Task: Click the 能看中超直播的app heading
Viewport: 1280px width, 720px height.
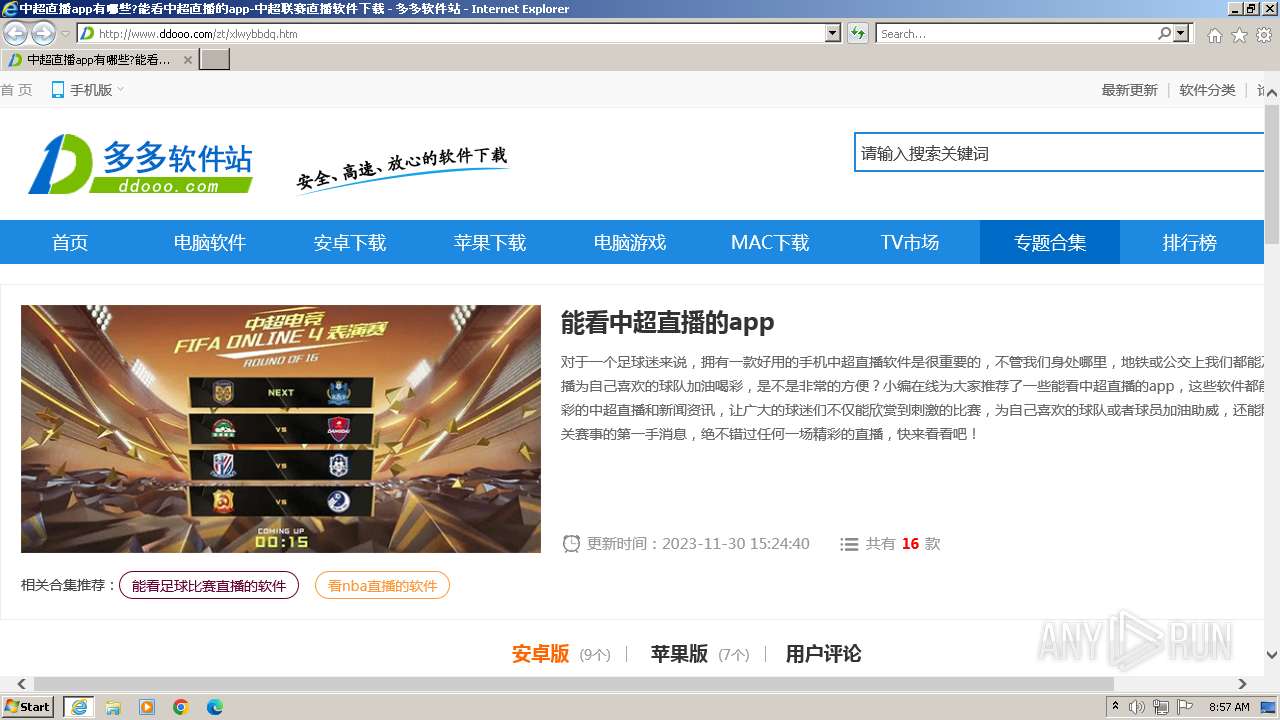Action: [667, 322]
